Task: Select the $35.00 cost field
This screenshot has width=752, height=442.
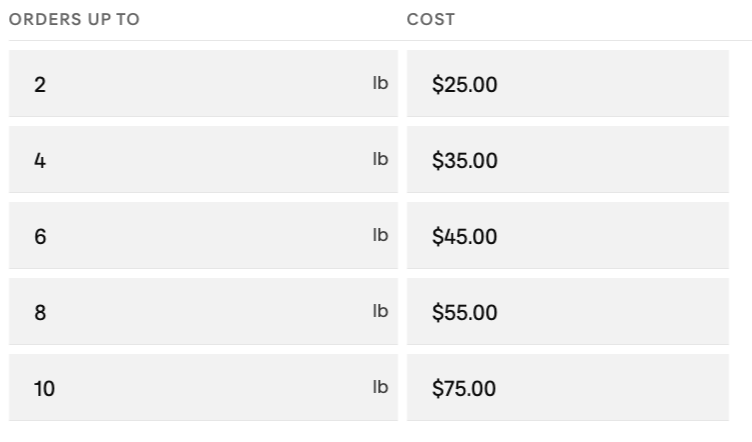Action: 568,160
